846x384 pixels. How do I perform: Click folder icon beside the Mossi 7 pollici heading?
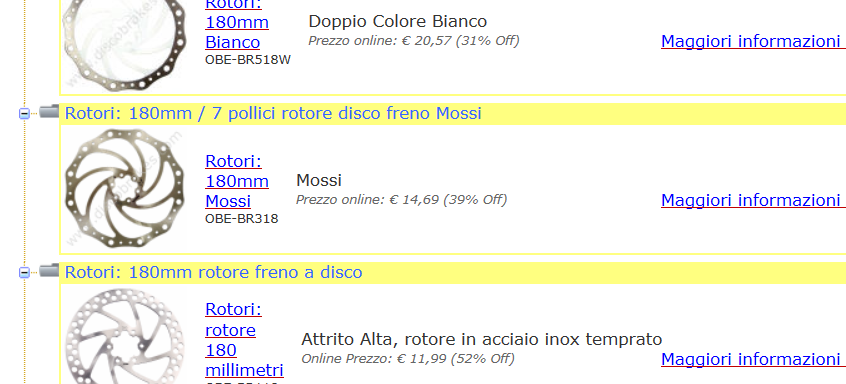click(49, 112)
